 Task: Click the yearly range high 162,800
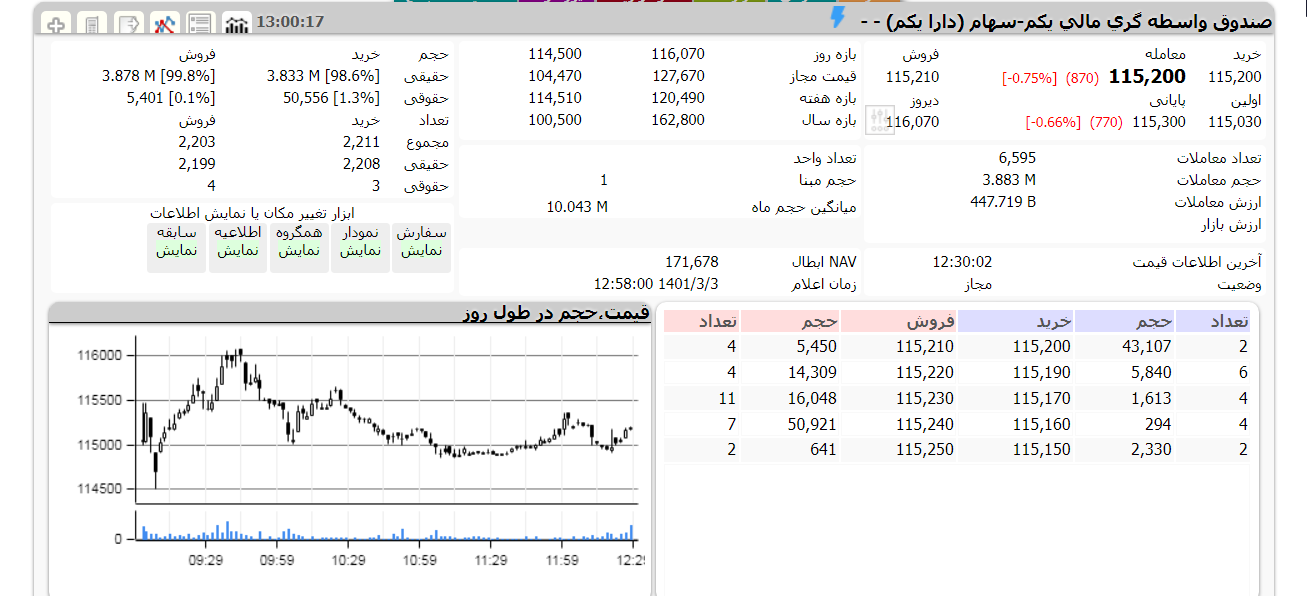[x=678, y=120]
